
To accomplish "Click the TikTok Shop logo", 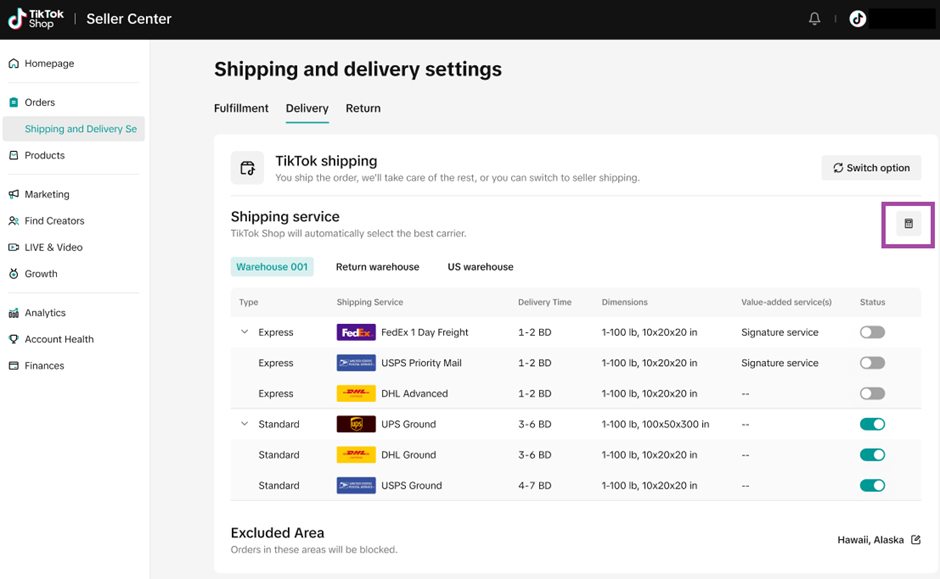I will point(35,19).
